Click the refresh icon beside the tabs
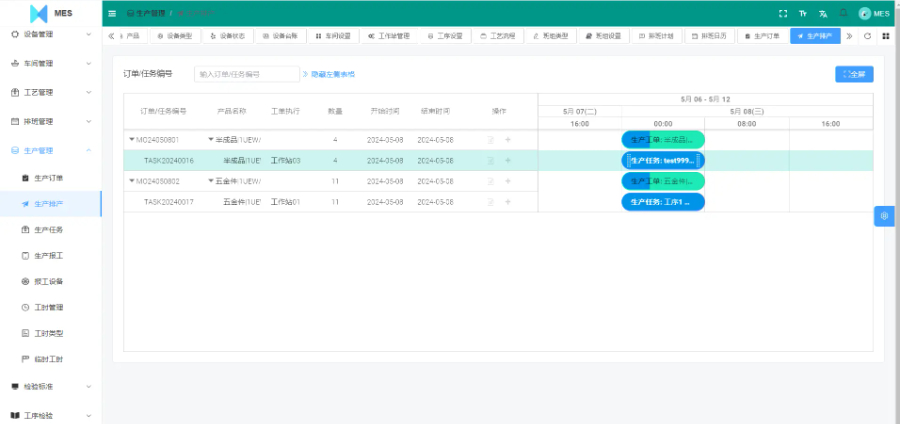 [x=867, y=36]
